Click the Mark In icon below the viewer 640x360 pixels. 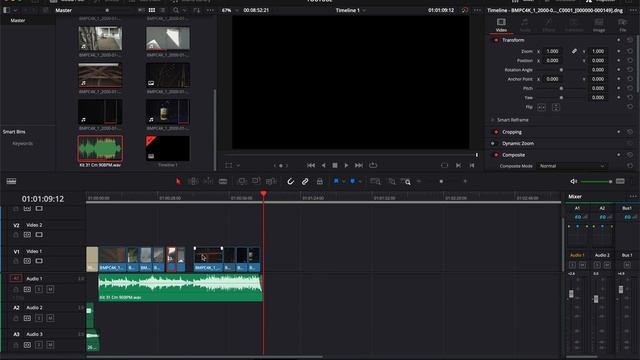tap(458, 165)
